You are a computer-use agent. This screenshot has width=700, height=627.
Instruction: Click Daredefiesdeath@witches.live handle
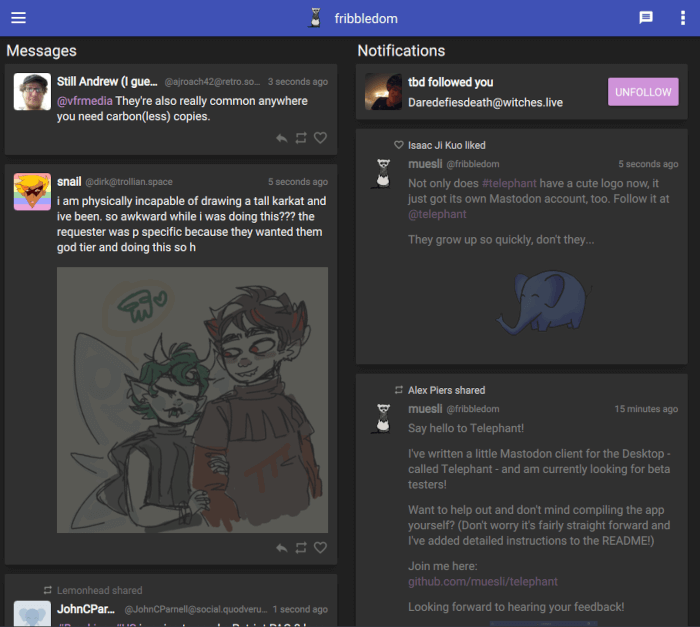[485, 103]
